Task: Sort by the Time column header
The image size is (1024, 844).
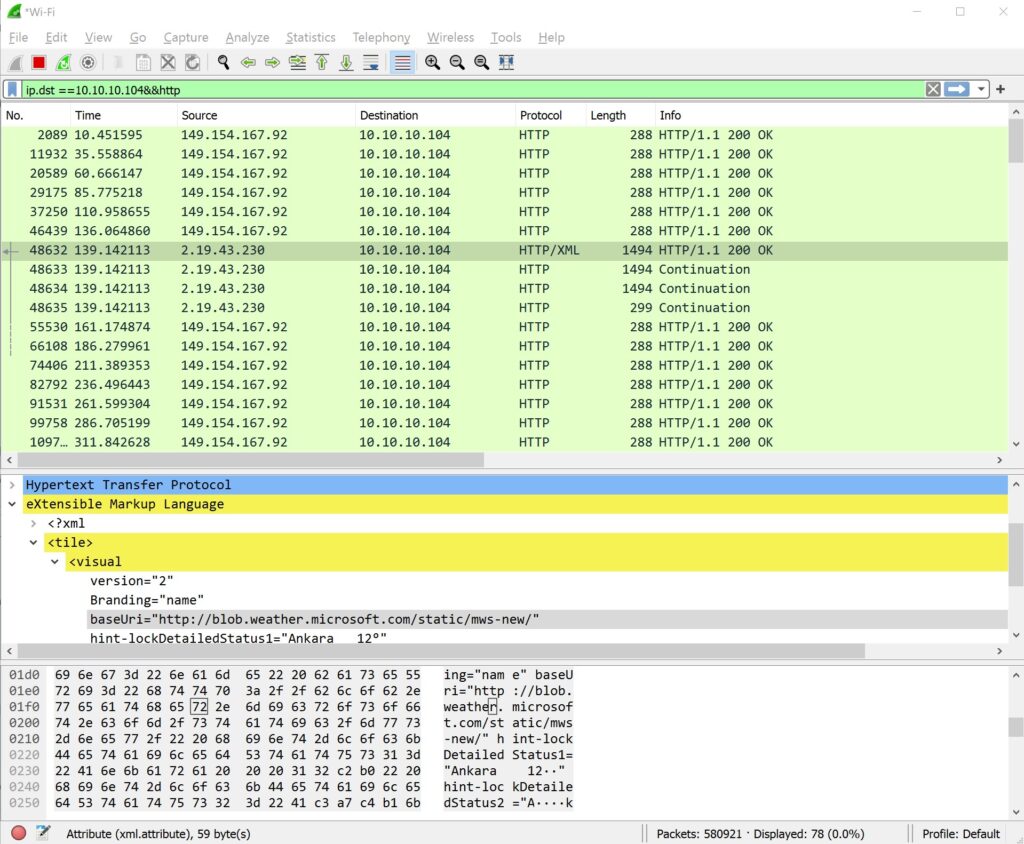Action: coord(123,116)
